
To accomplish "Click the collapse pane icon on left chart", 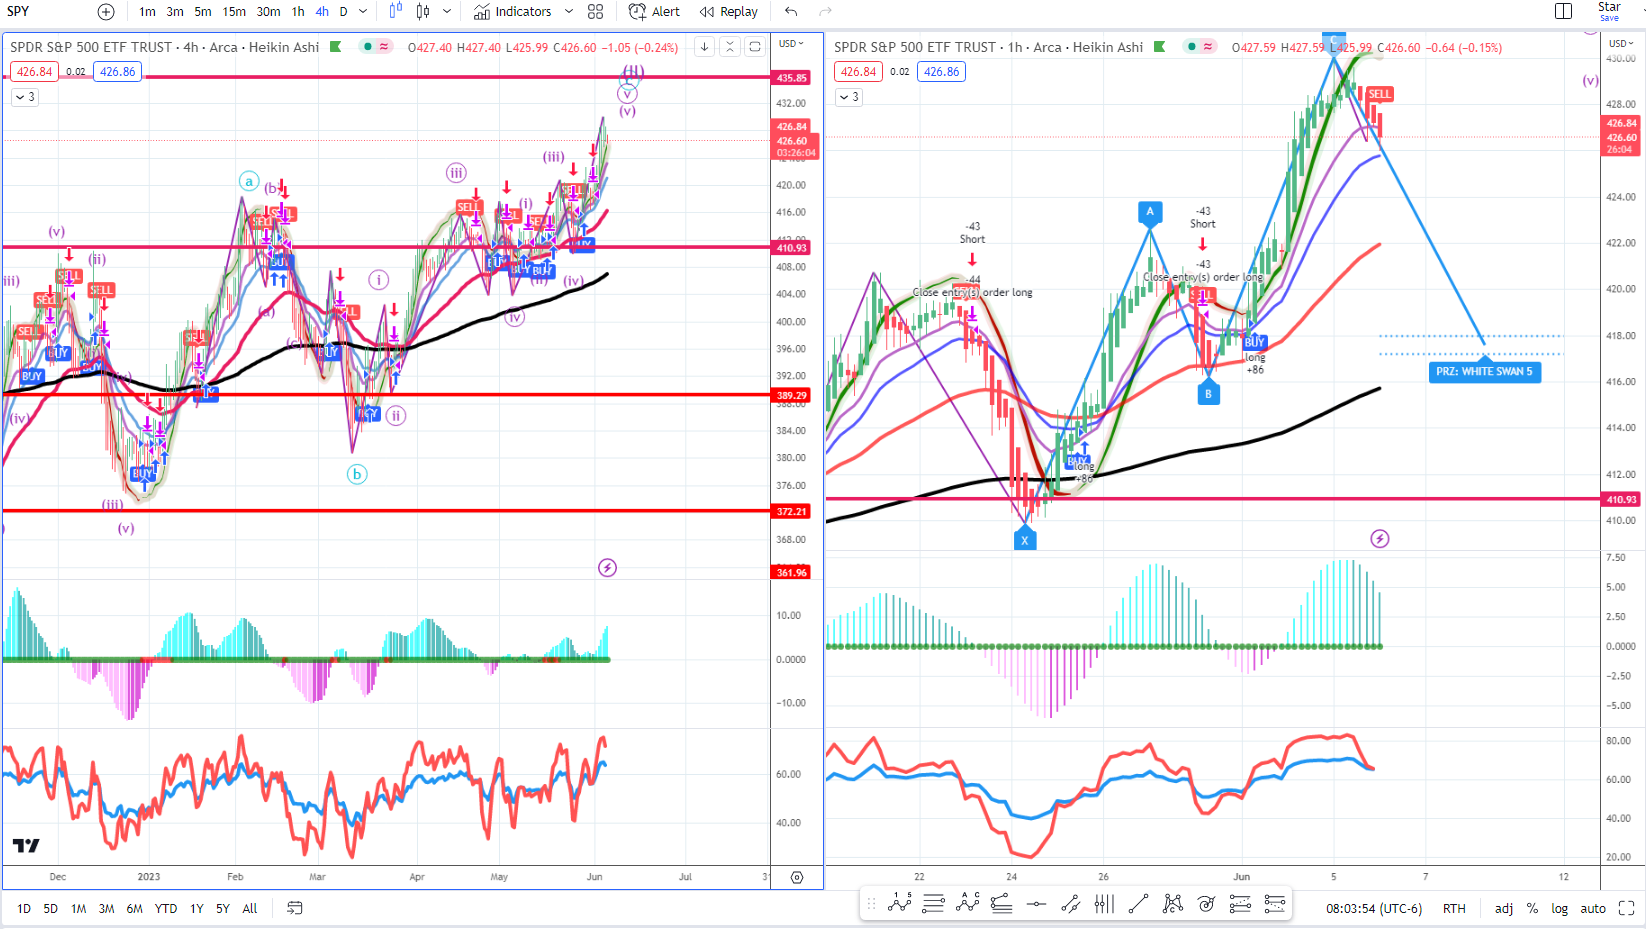I will click(730, 47).
